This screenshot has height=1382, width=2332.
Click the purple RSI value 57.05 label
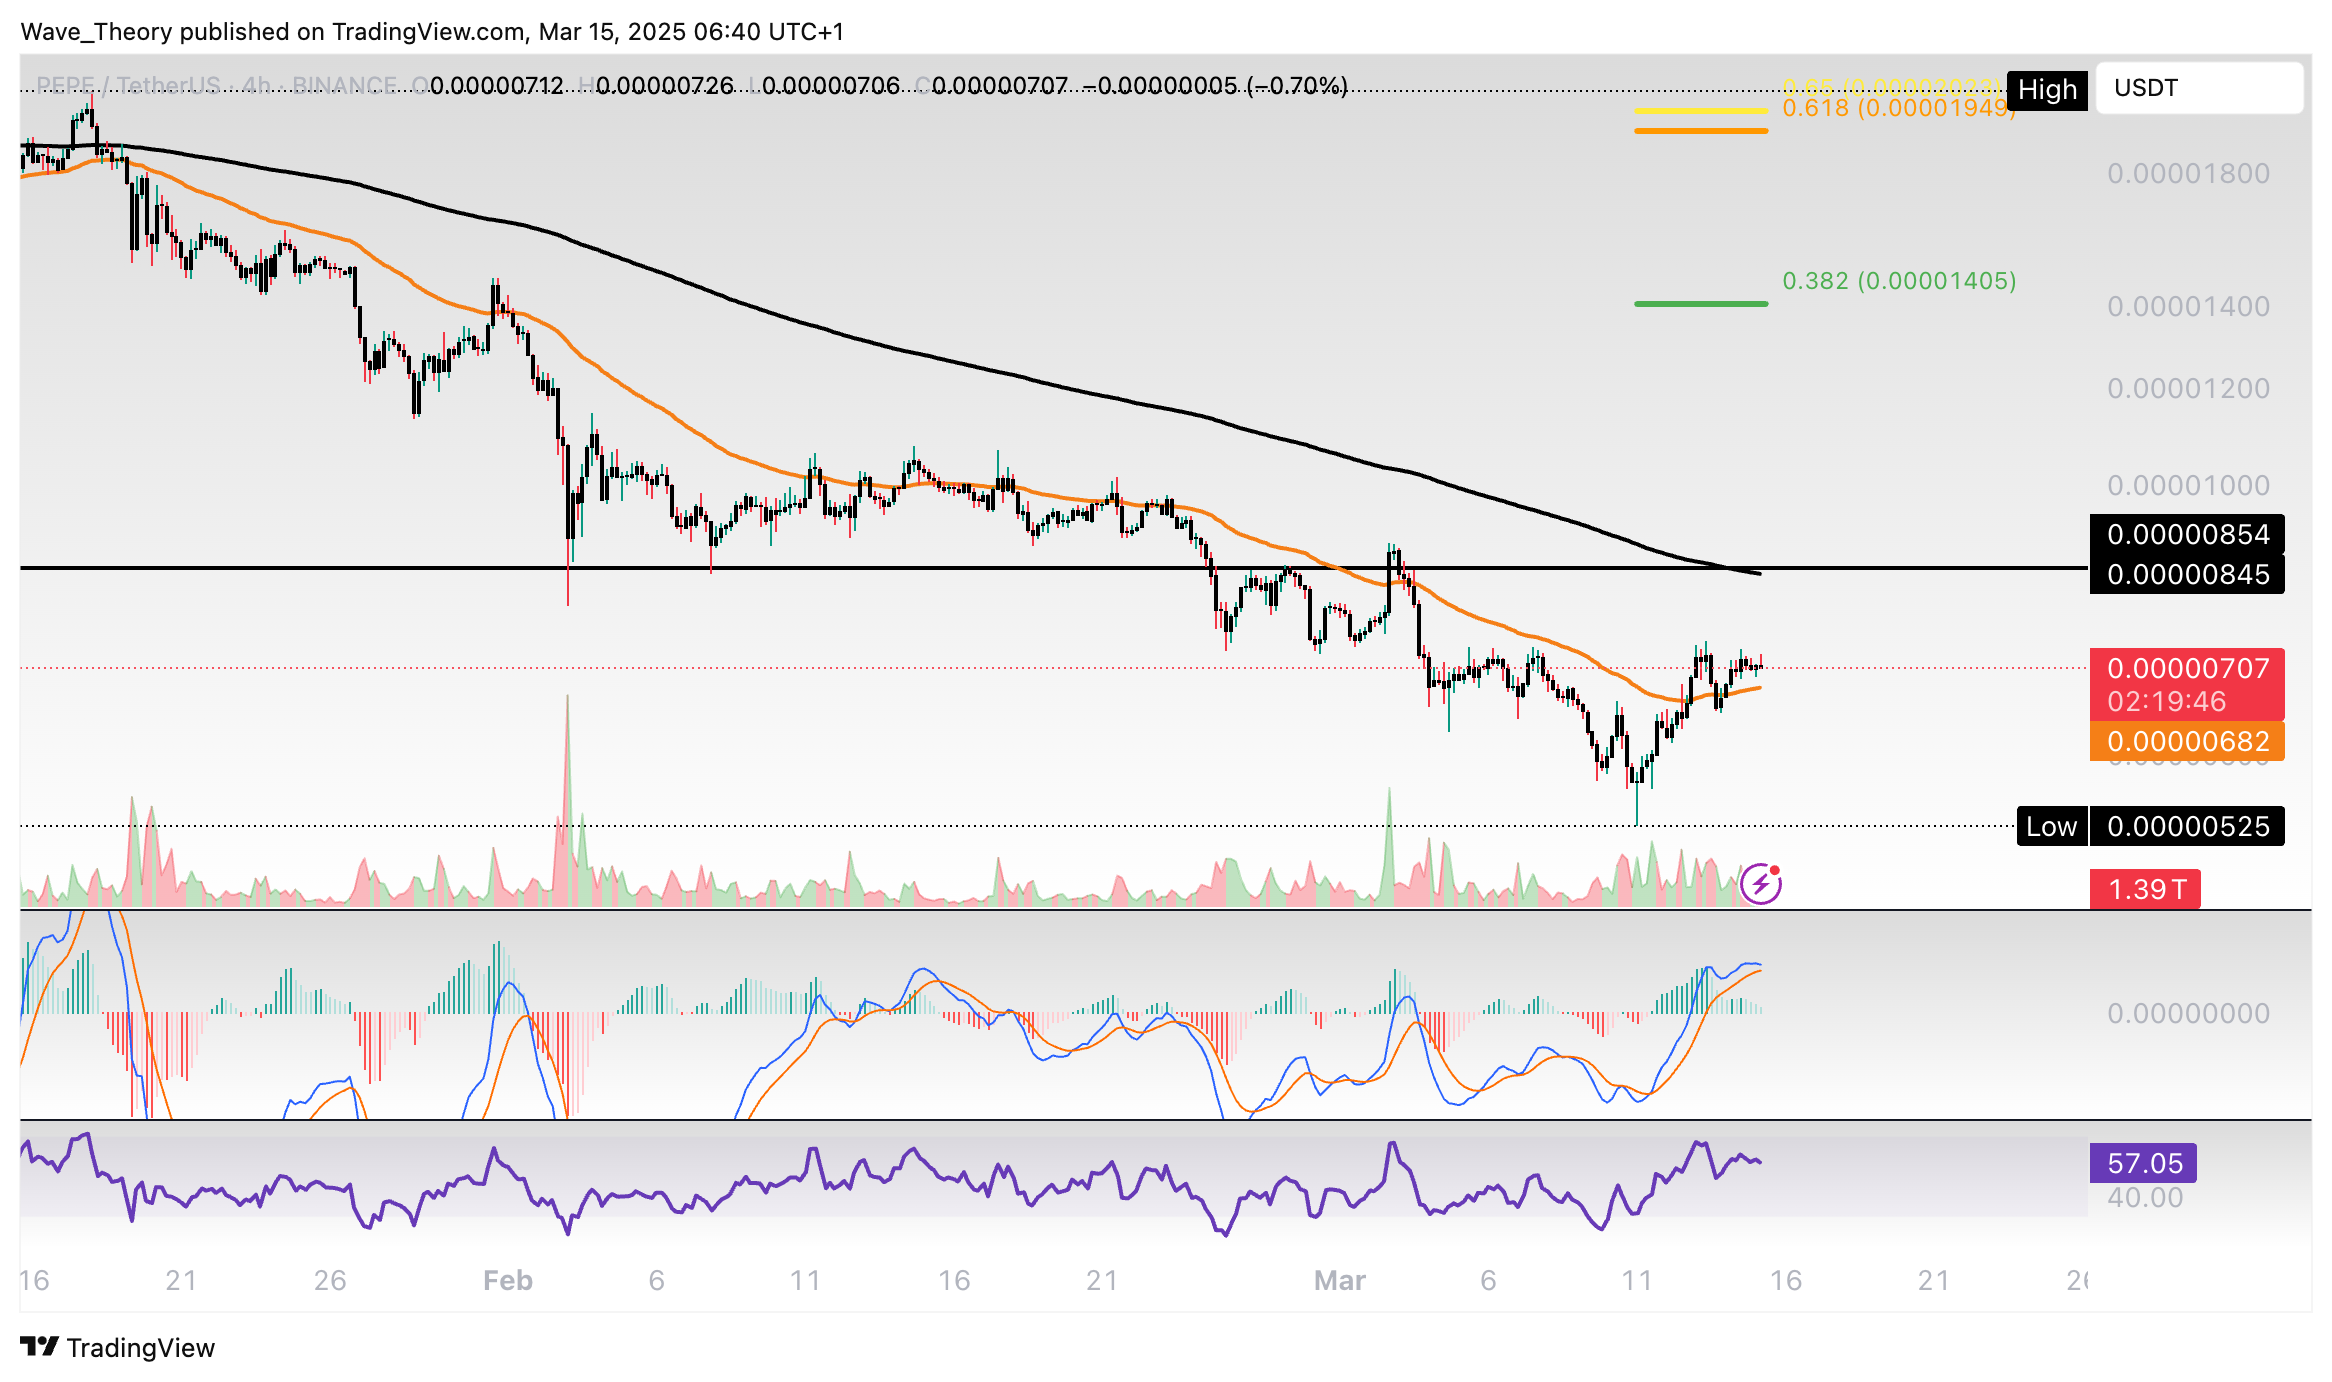click(x=2143, y=1163)
